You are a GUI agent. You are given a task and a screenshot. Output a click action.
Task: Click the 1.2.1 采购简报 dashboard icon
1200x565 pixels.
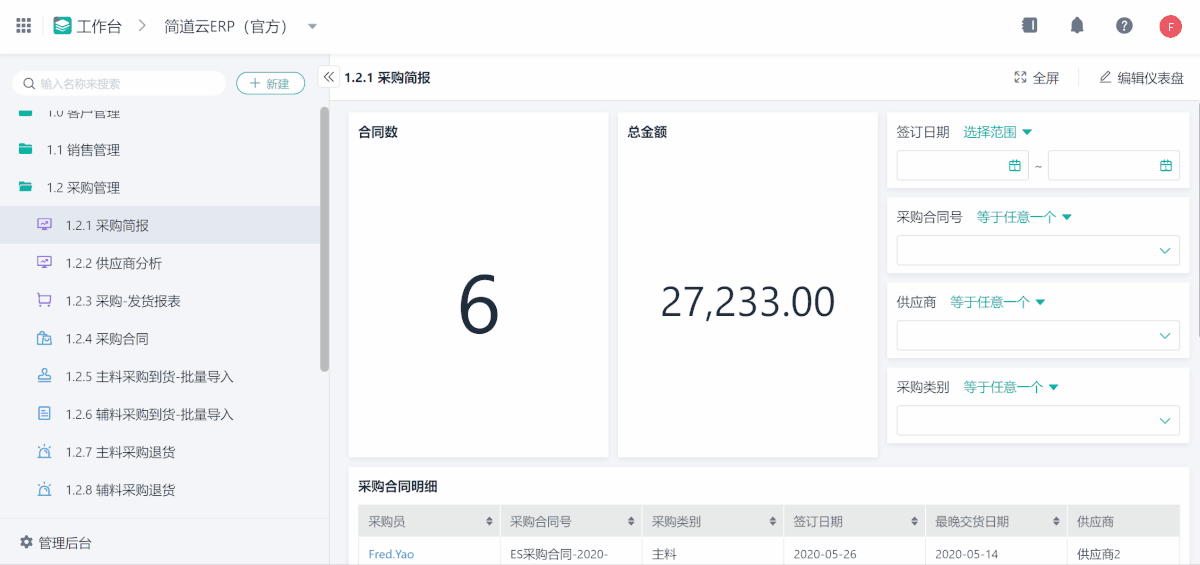click(x=44, y=225)
